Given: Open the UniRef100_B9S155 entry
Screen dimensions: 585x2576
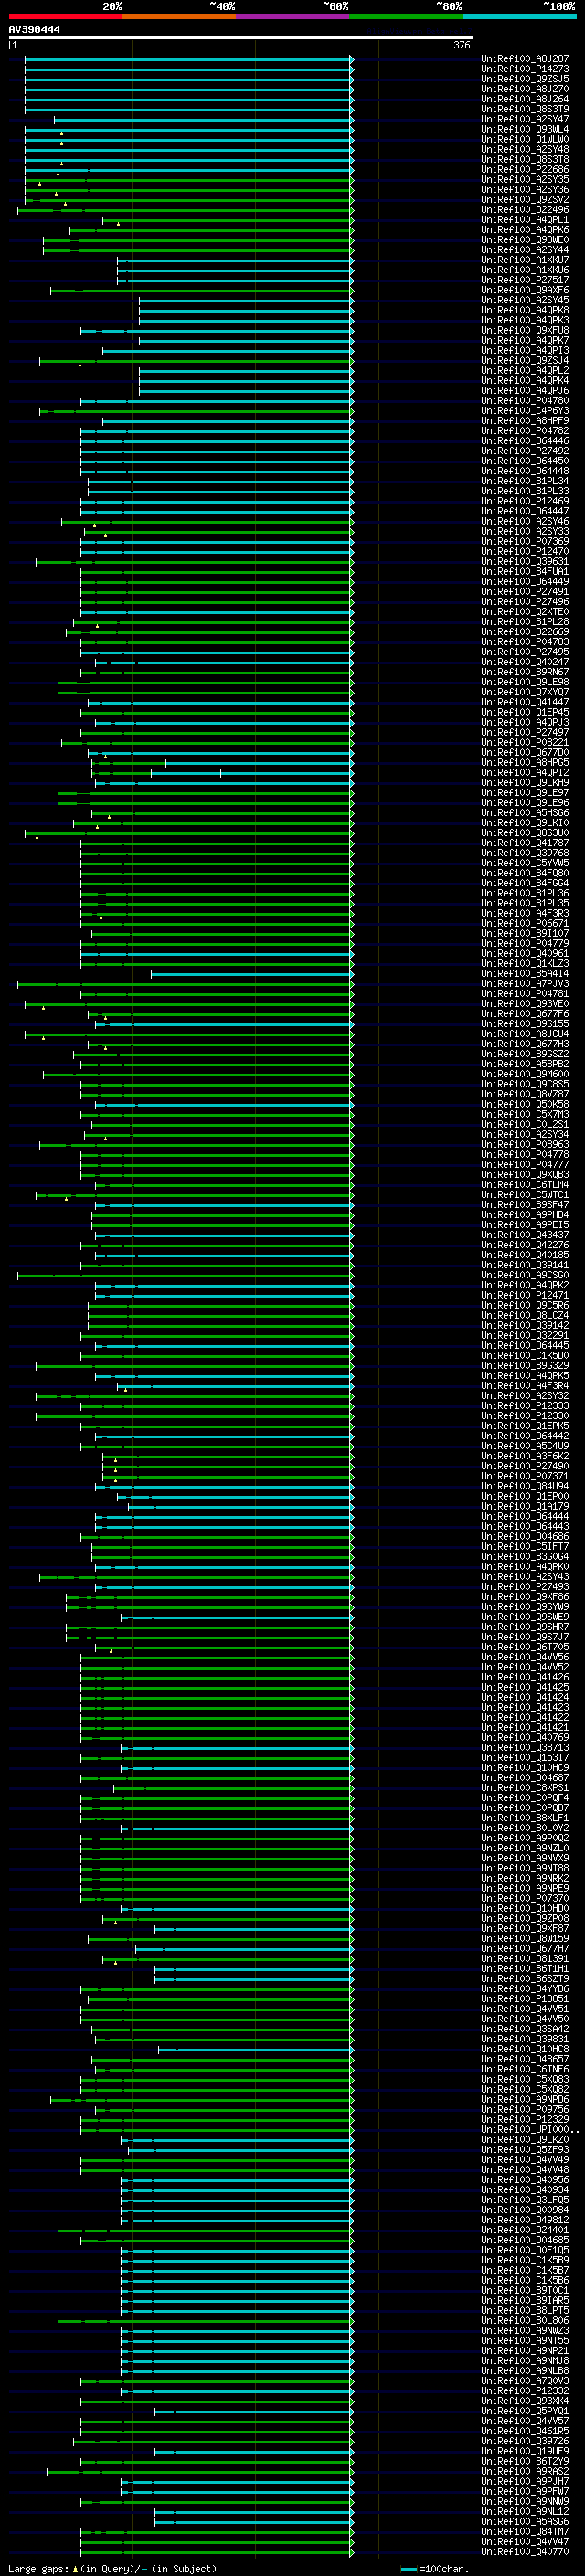Looking at the screenshot, I should pyautogui.click(x=525, y=1024).
